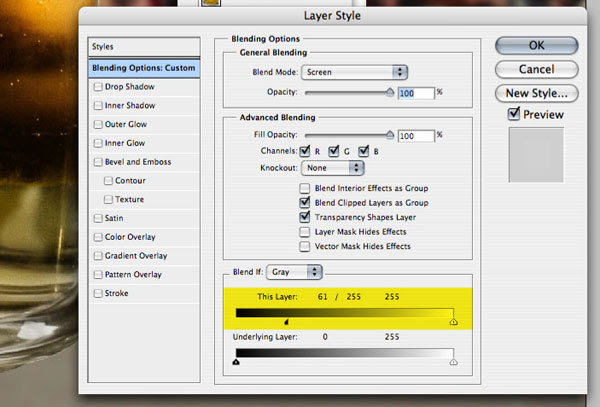Enable Vector Mask Hides Effects
The height and width of the screenshot is (407, 600).
pyautogui.click(x=305, y=246)
